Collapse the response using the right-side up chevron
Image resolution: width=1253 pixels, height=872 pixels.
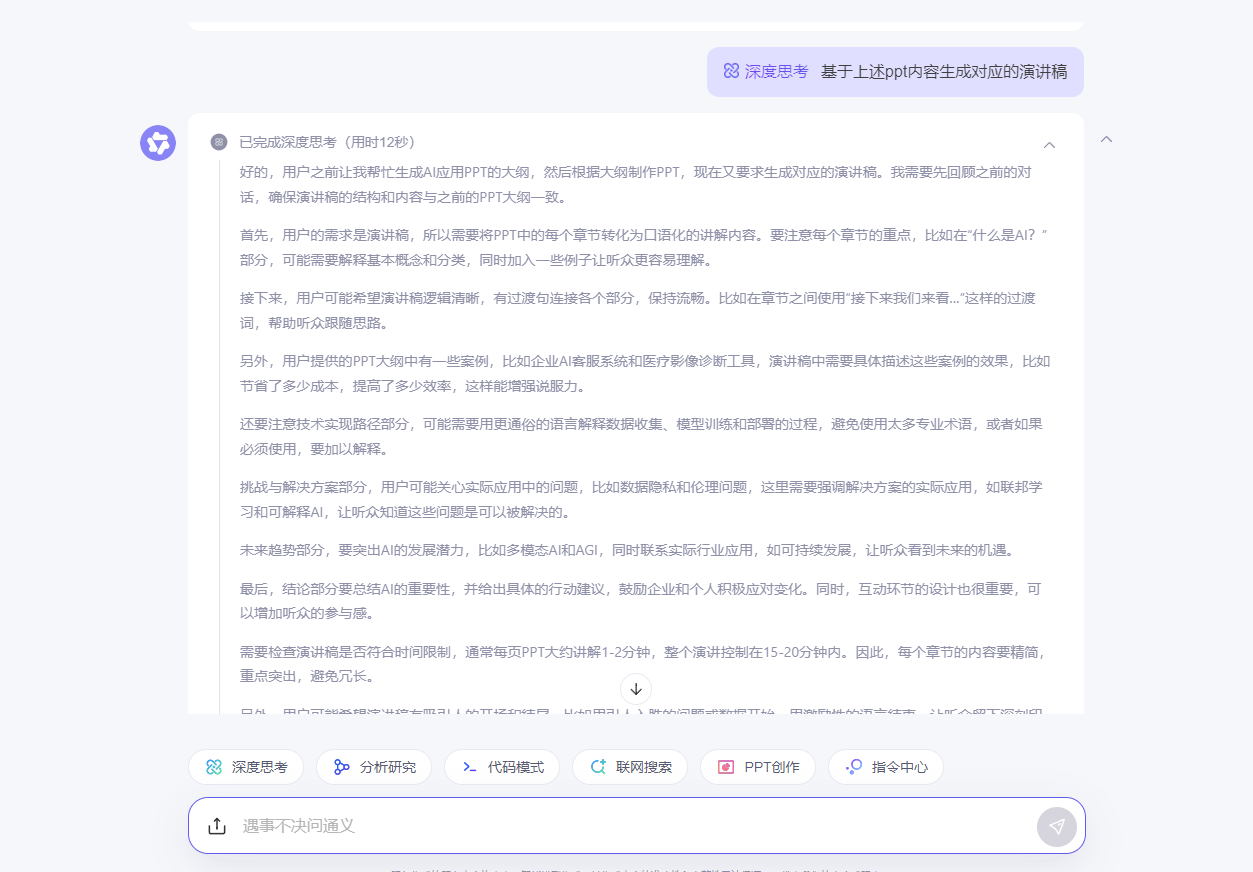[x=1106, y=140]
